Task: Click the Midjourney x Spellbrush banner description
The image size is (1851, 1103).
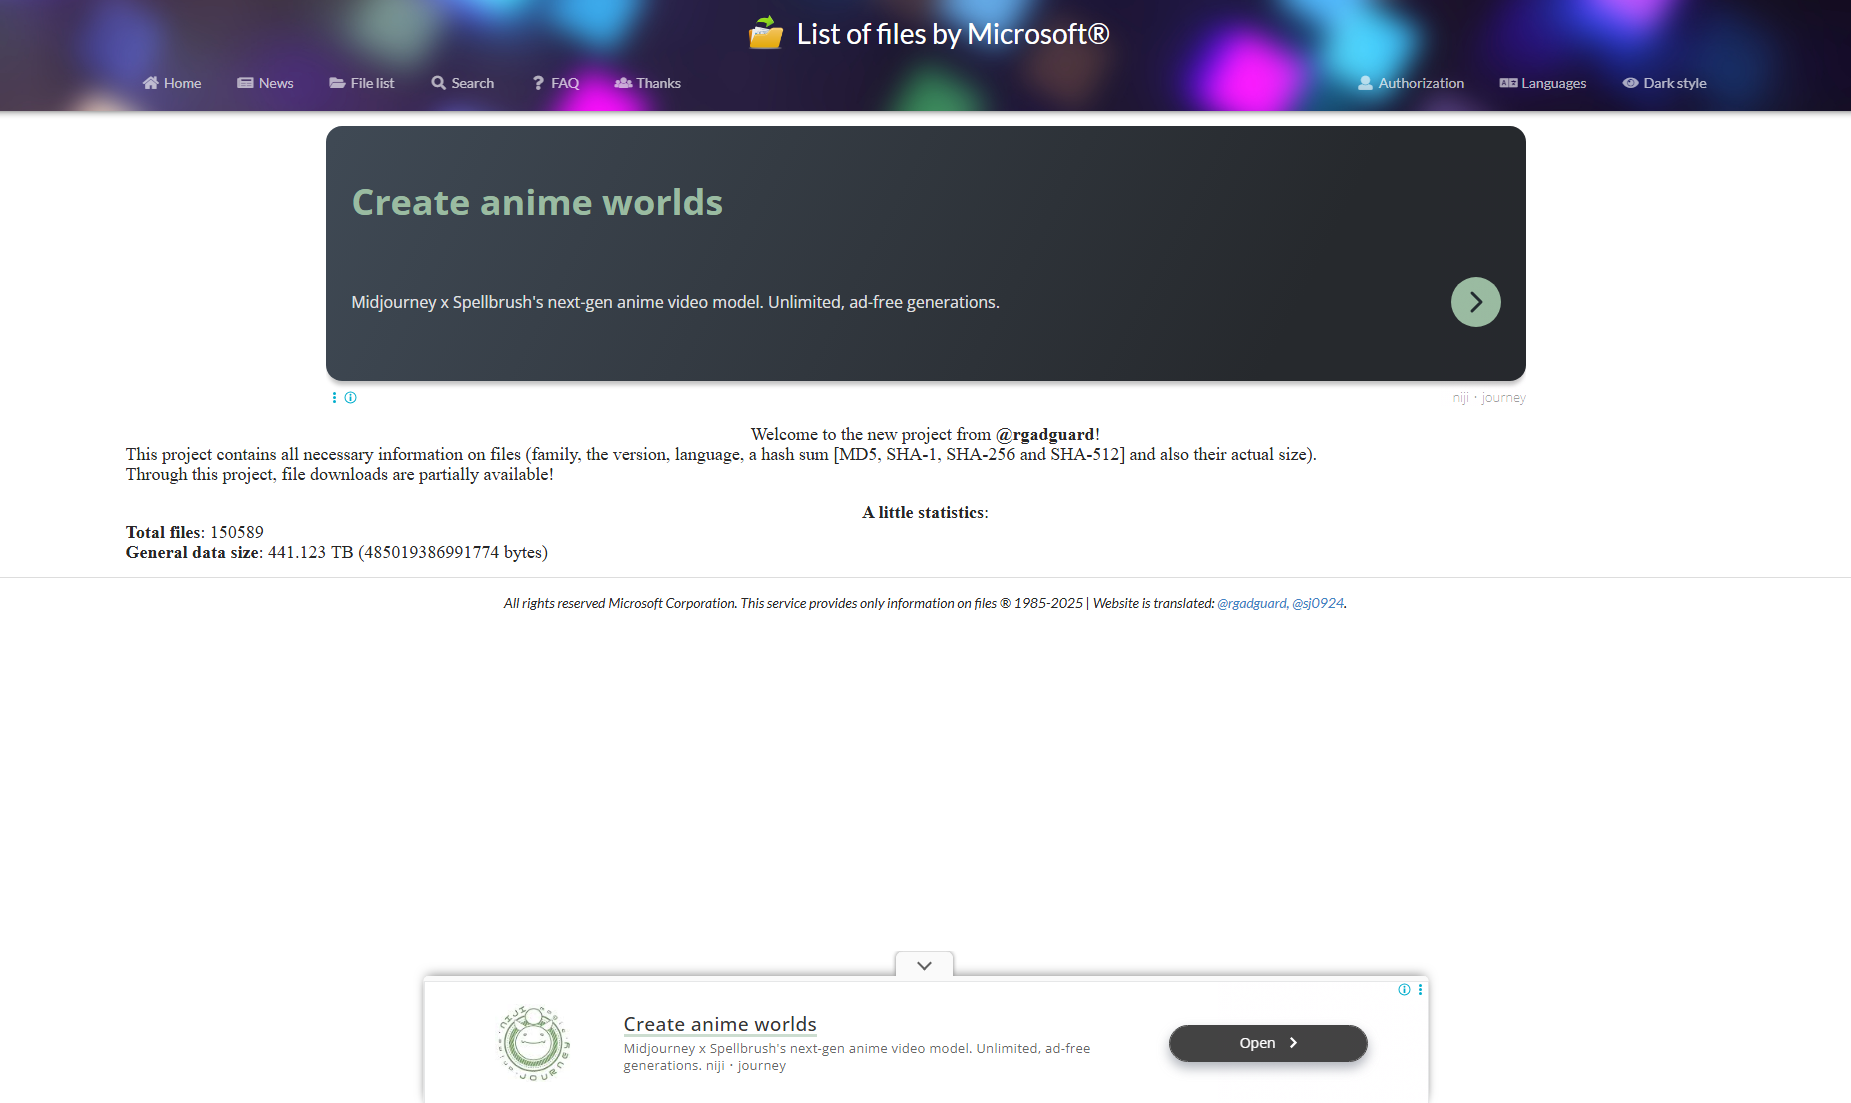Action: pos(675,302)
